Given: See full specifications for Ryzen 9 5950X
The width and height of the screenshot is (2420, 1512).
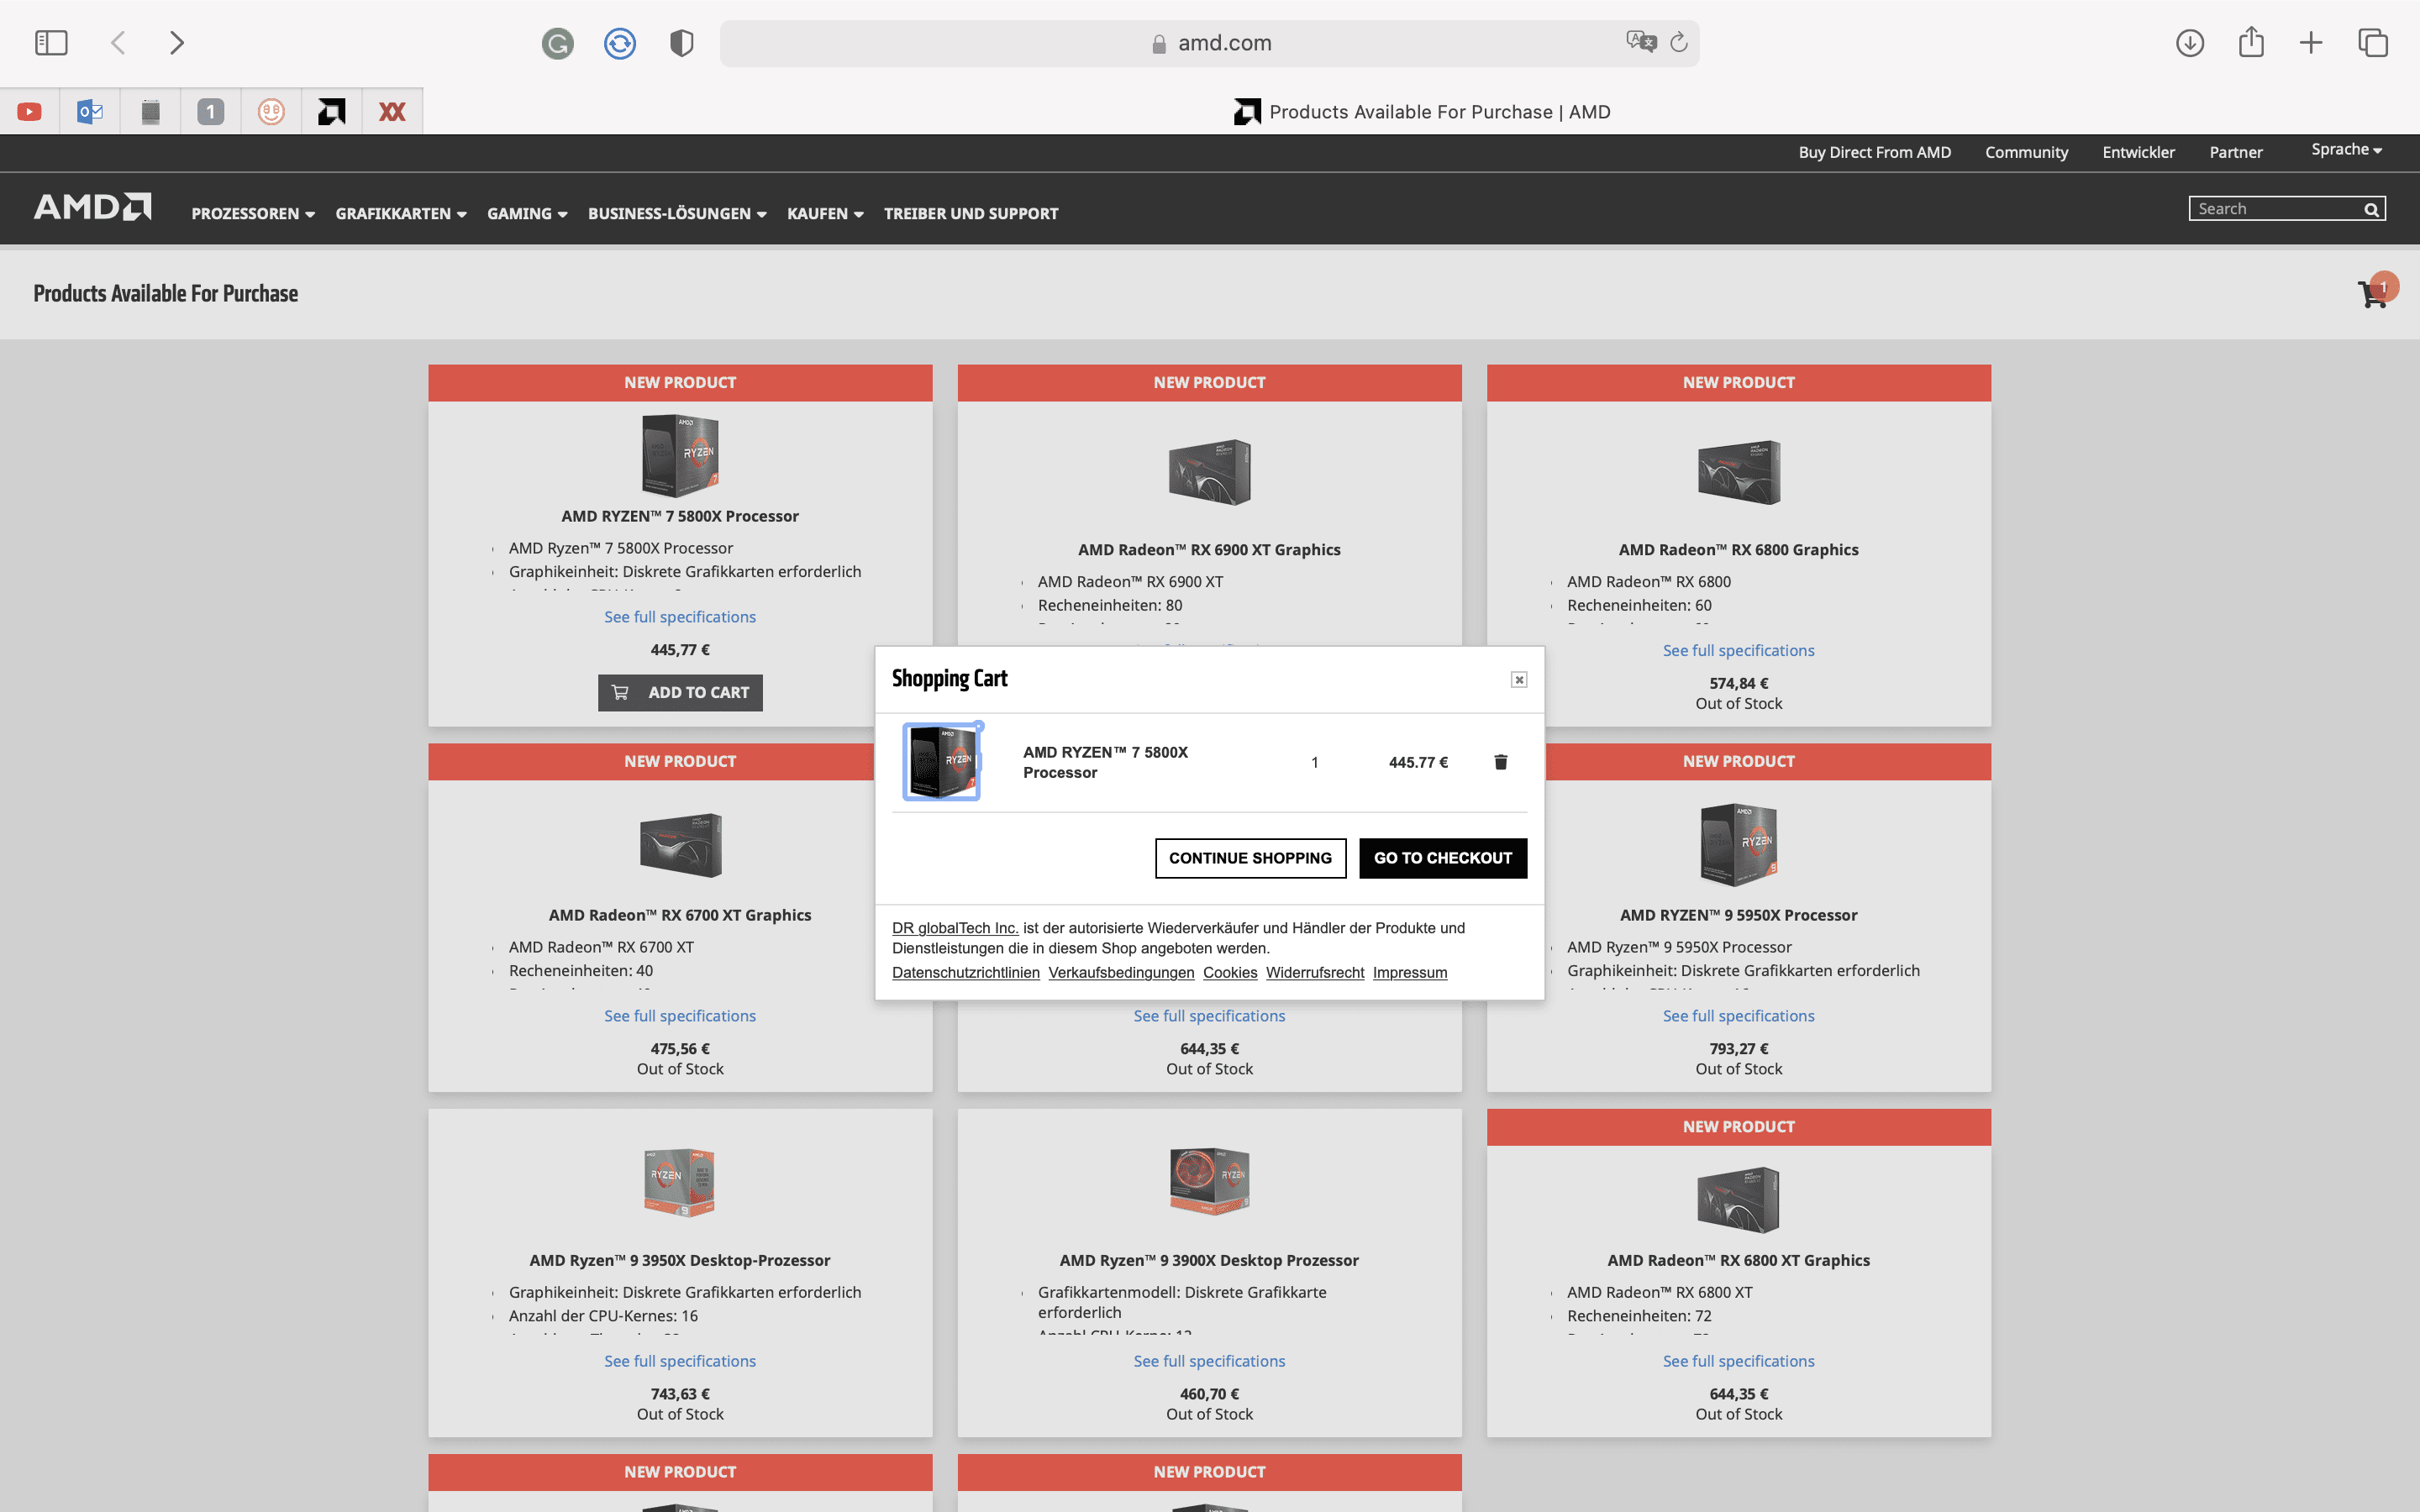Looking at the screenshot, I should pyautogui.click(x=1738, y=1015).
